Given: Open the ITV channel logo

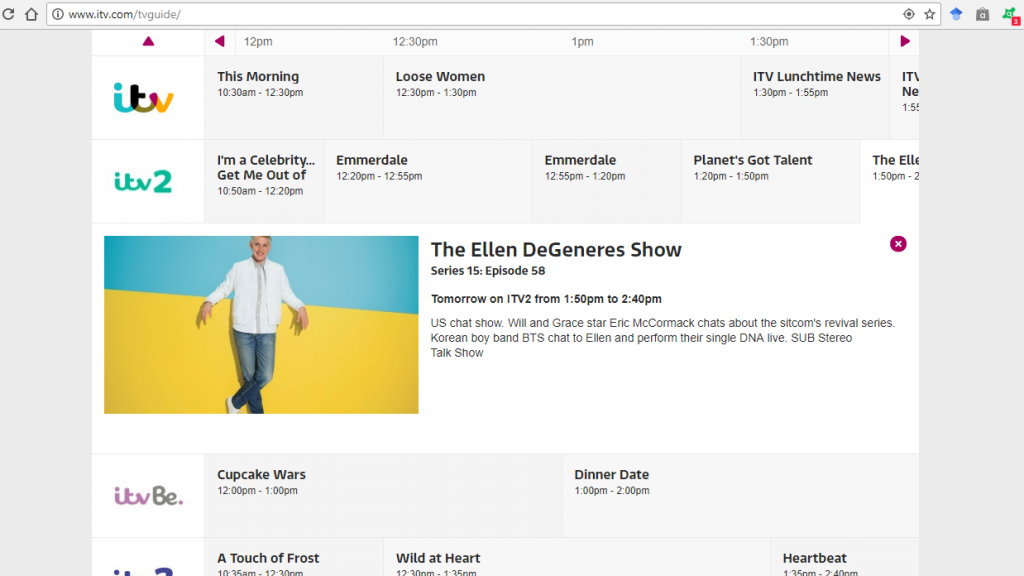Looking at the screenshot, I should coord(144,98).
